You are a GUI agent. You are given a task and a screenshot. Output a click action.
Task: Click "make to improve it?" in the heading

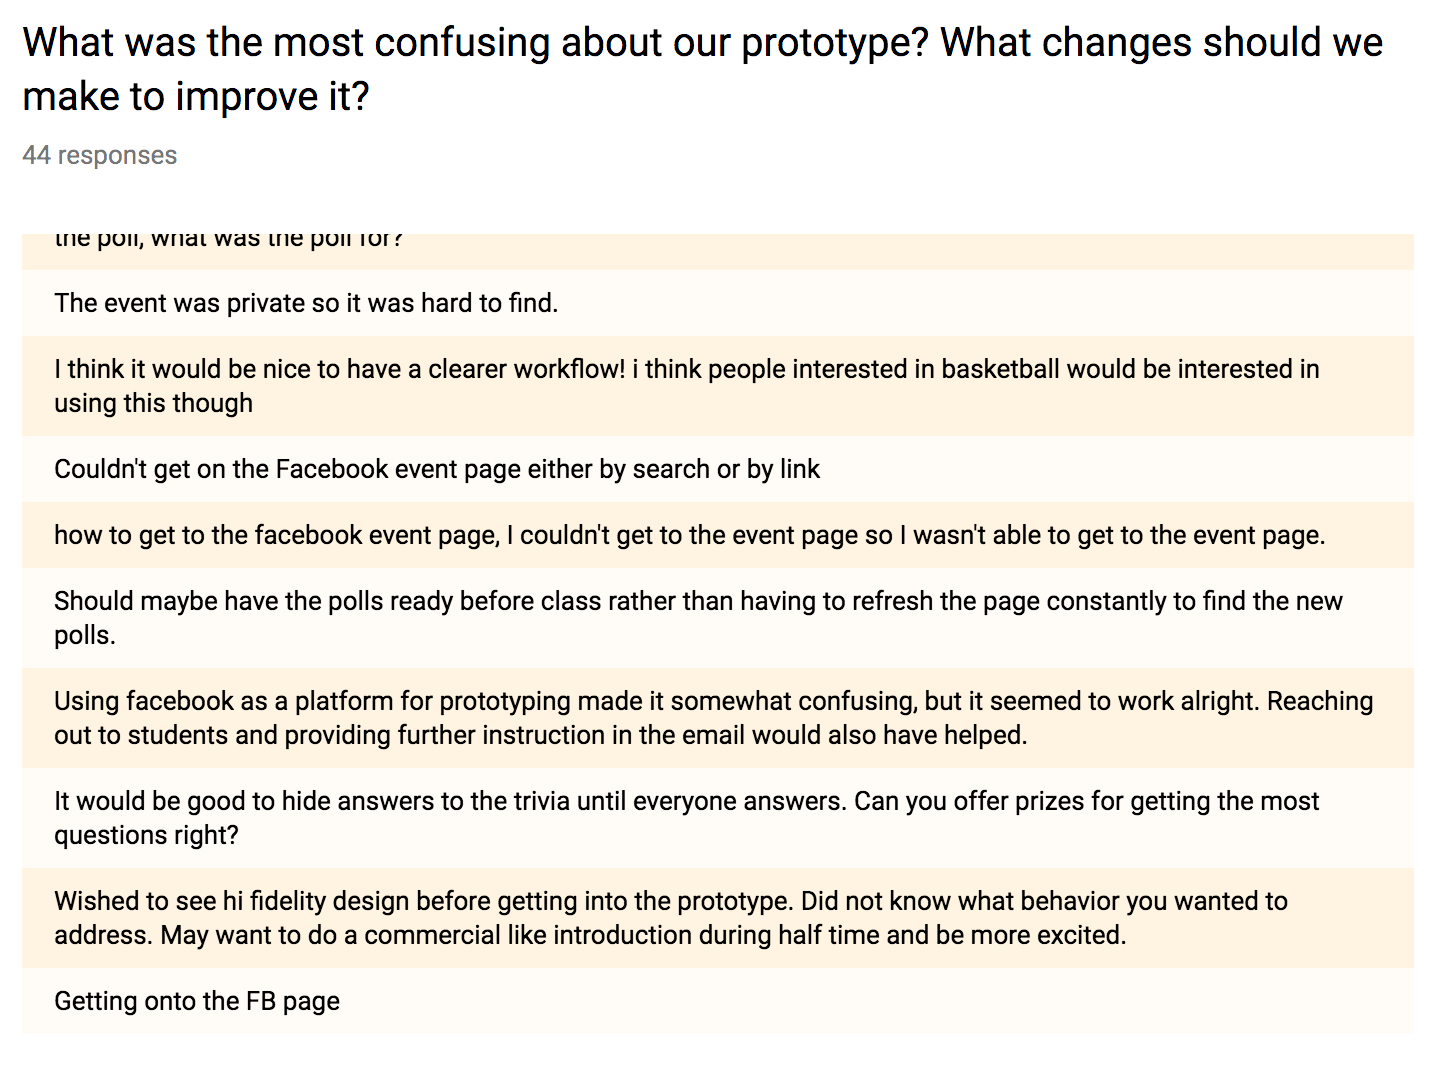tap(196, 97)
